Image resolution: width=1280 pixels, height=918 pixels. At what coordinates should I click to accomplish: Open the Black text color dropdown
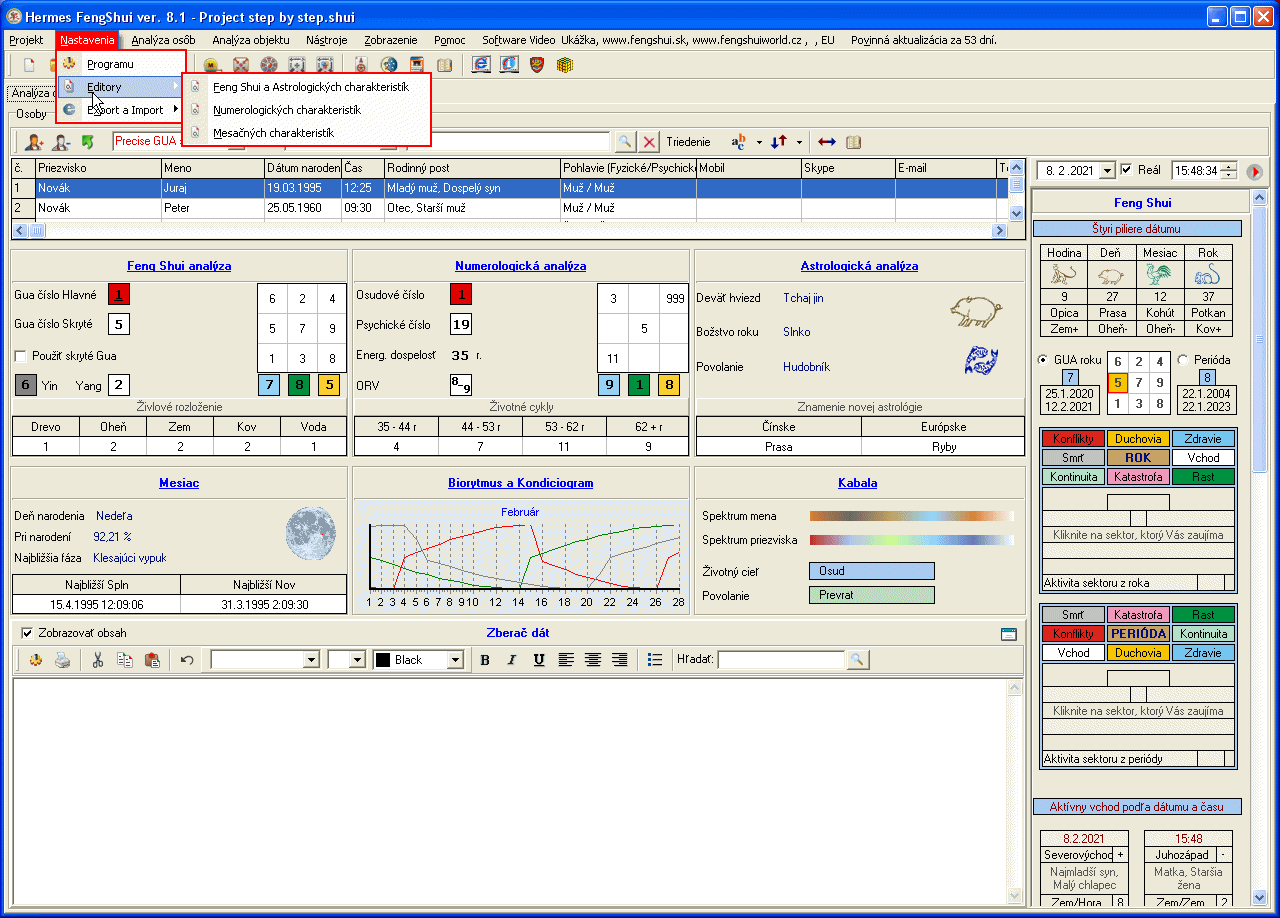coord(455,660)
